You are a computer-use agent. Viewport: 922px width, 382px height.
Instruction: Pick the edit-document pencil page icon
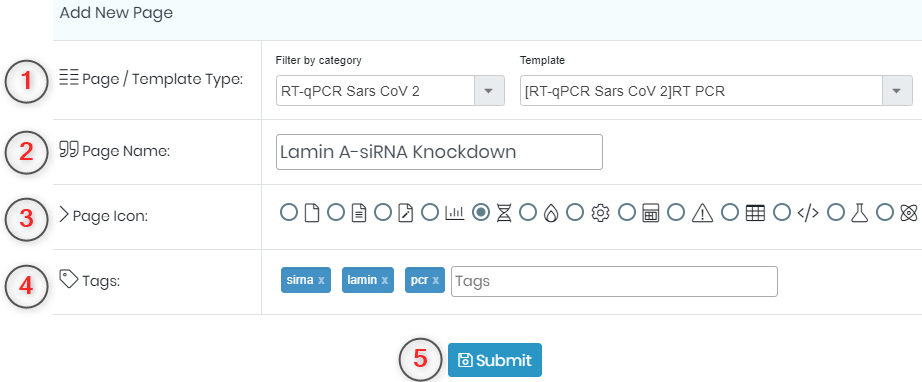click(406, 213)
